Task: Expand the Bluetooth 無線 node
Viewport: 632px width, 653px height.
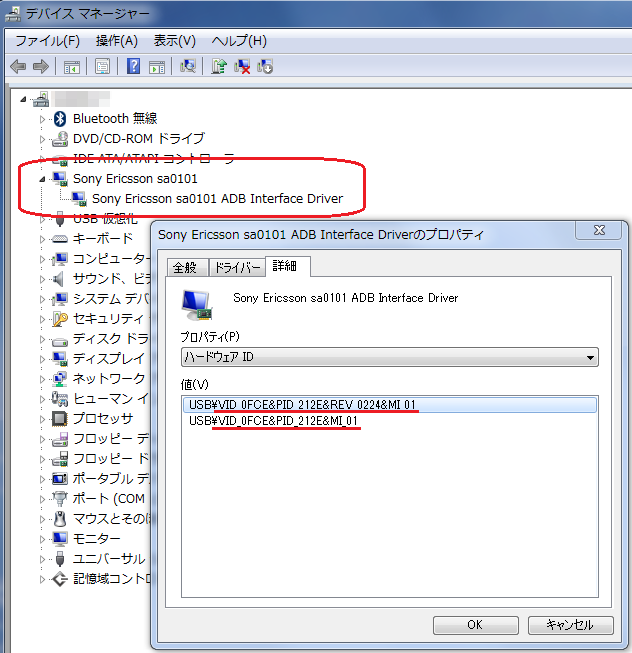Action: pyautogui.click(x=42, y=119)
